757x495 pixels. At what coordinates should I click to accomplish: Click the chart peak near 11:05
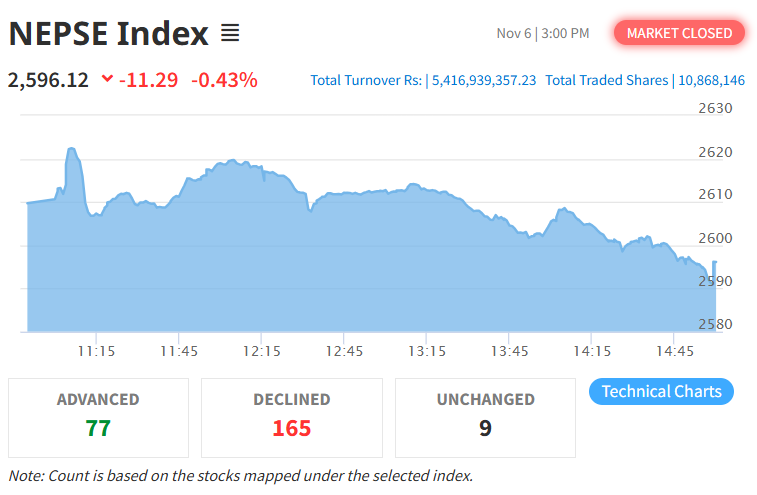point(72,150)
